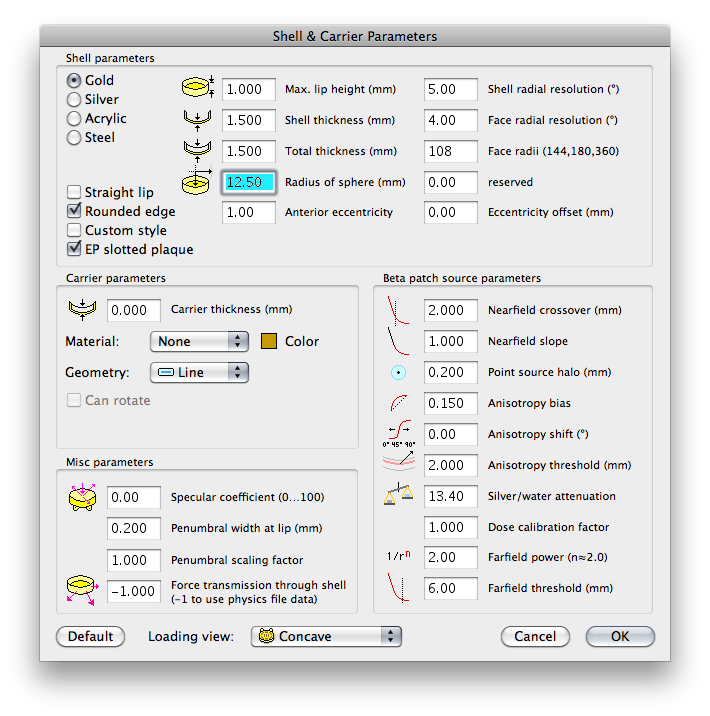Uncheck EP slotted plaque option

point(74,249)
